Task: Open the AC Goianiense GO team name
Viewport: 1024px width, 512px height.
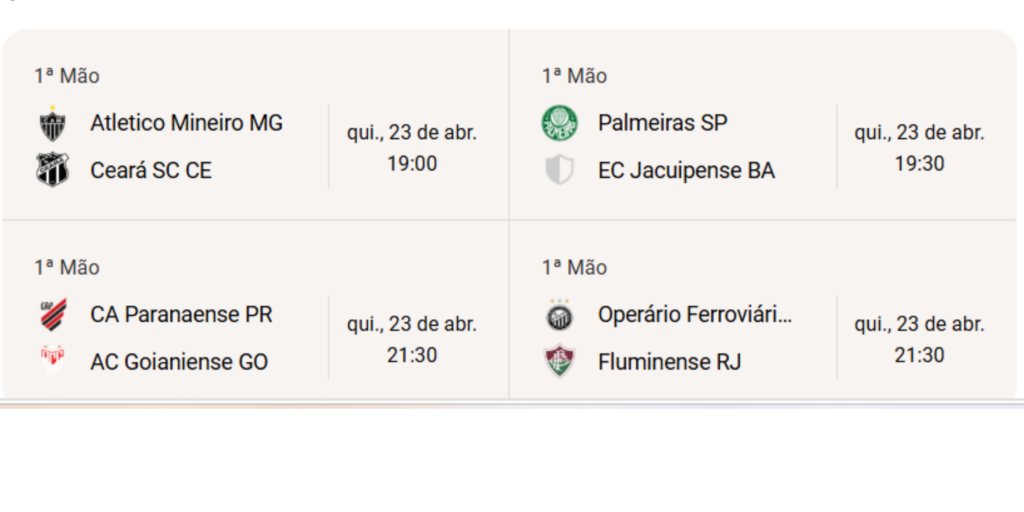Action: pyautogui.click(x=179, y=361)
